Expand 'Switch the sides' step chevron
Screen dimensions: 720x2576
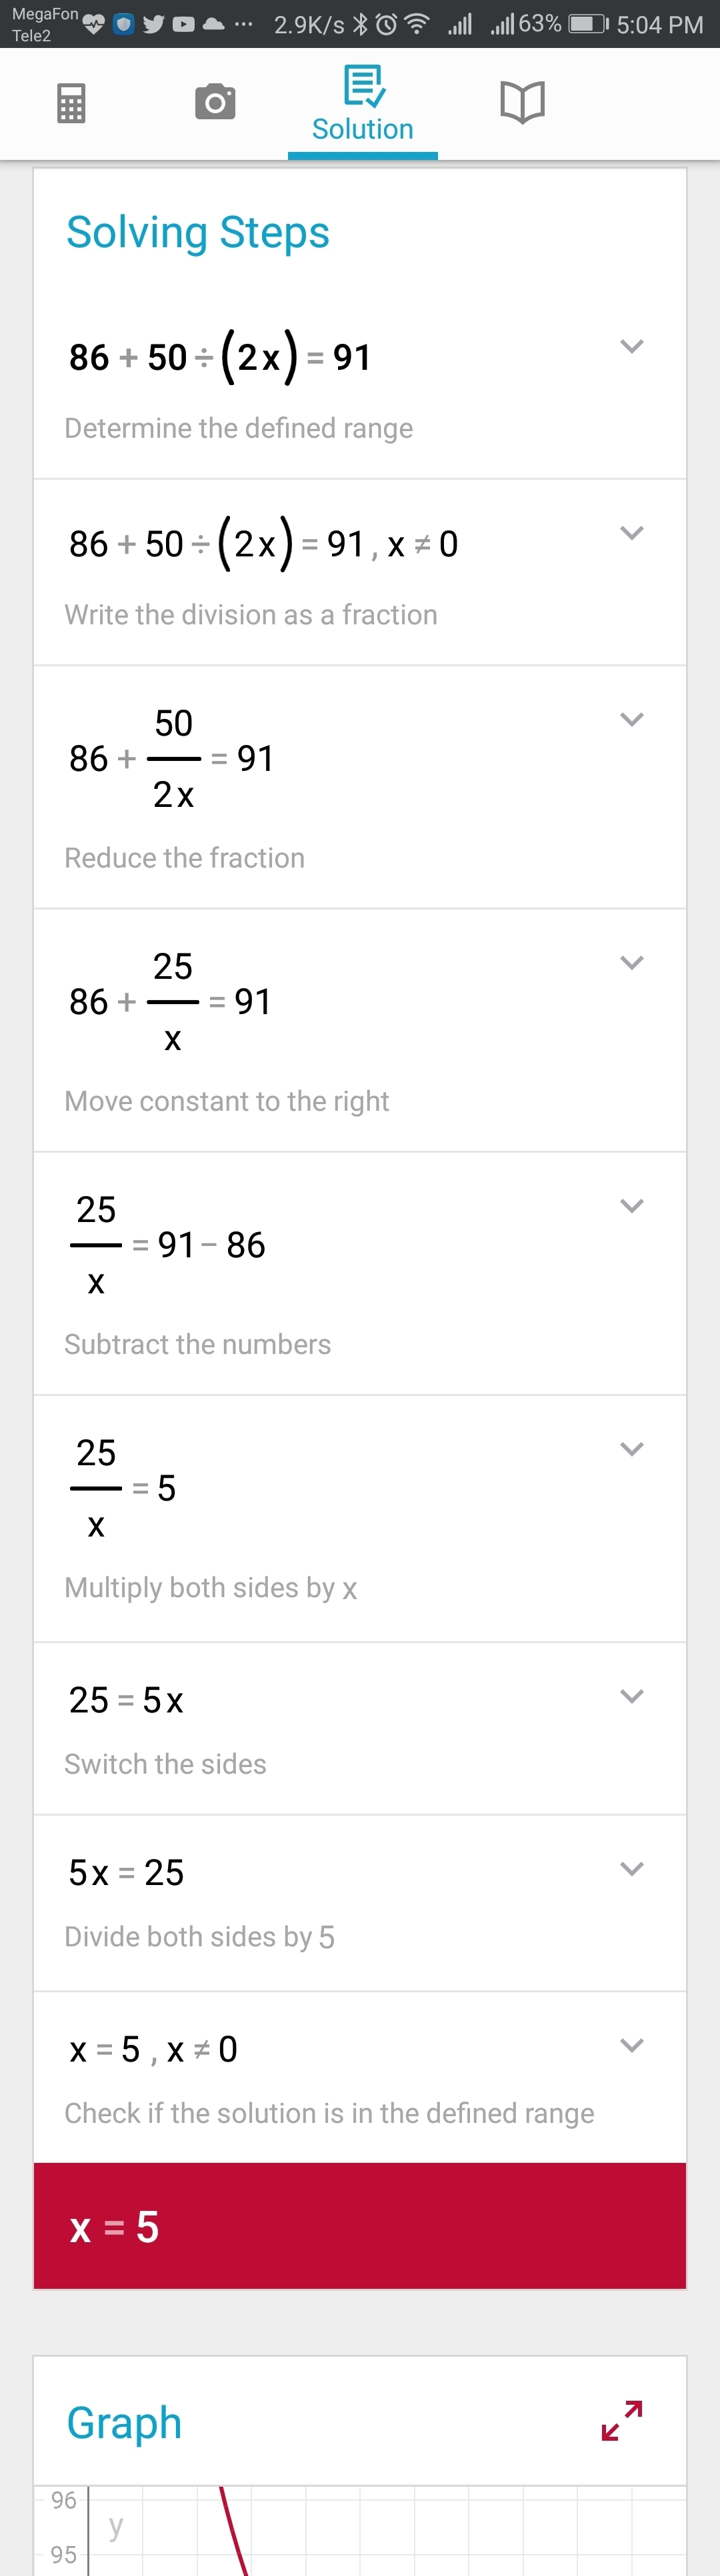coord(631,1696)
